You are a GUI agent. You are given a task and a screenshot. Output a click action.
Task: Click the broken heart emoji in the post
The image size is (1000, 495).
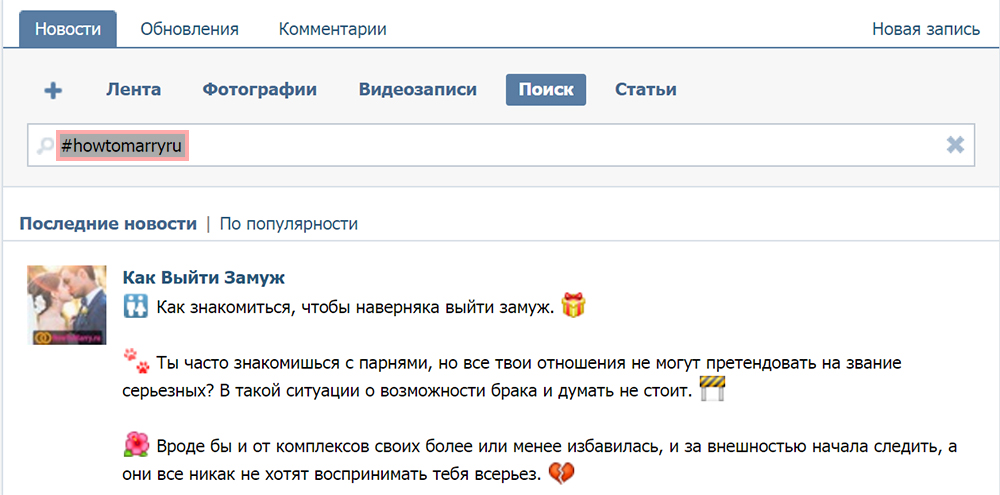coord(562,471)
